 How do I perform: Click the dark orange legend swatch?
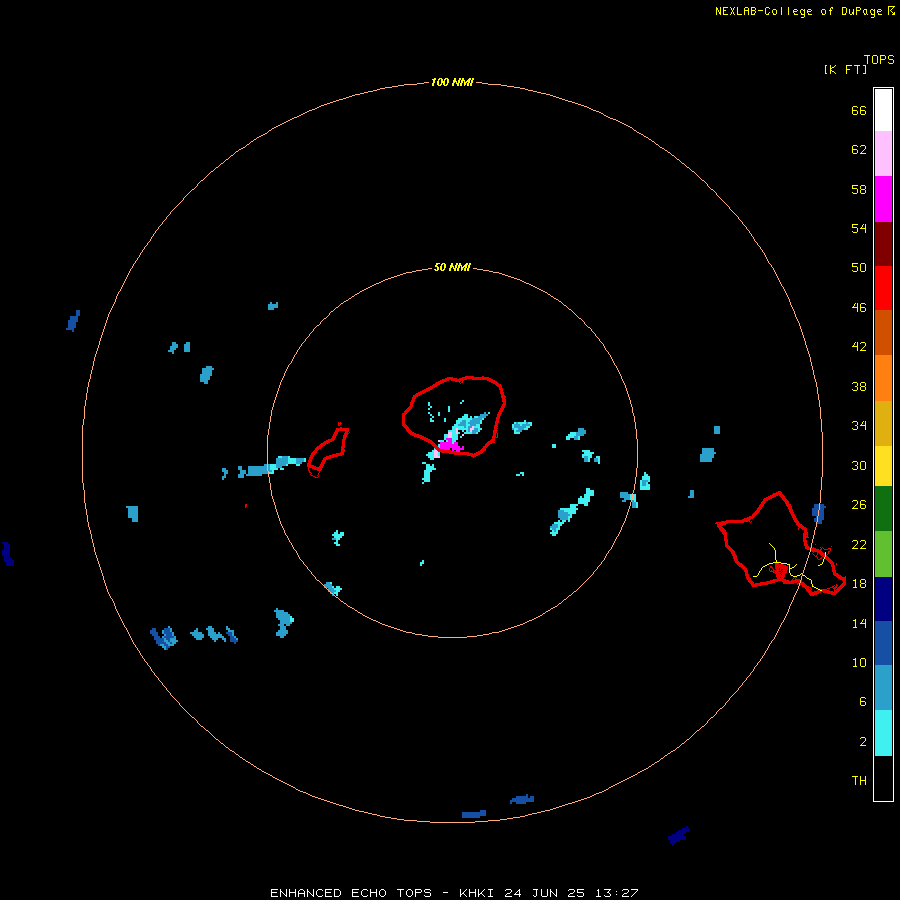[x=883, y=332]
